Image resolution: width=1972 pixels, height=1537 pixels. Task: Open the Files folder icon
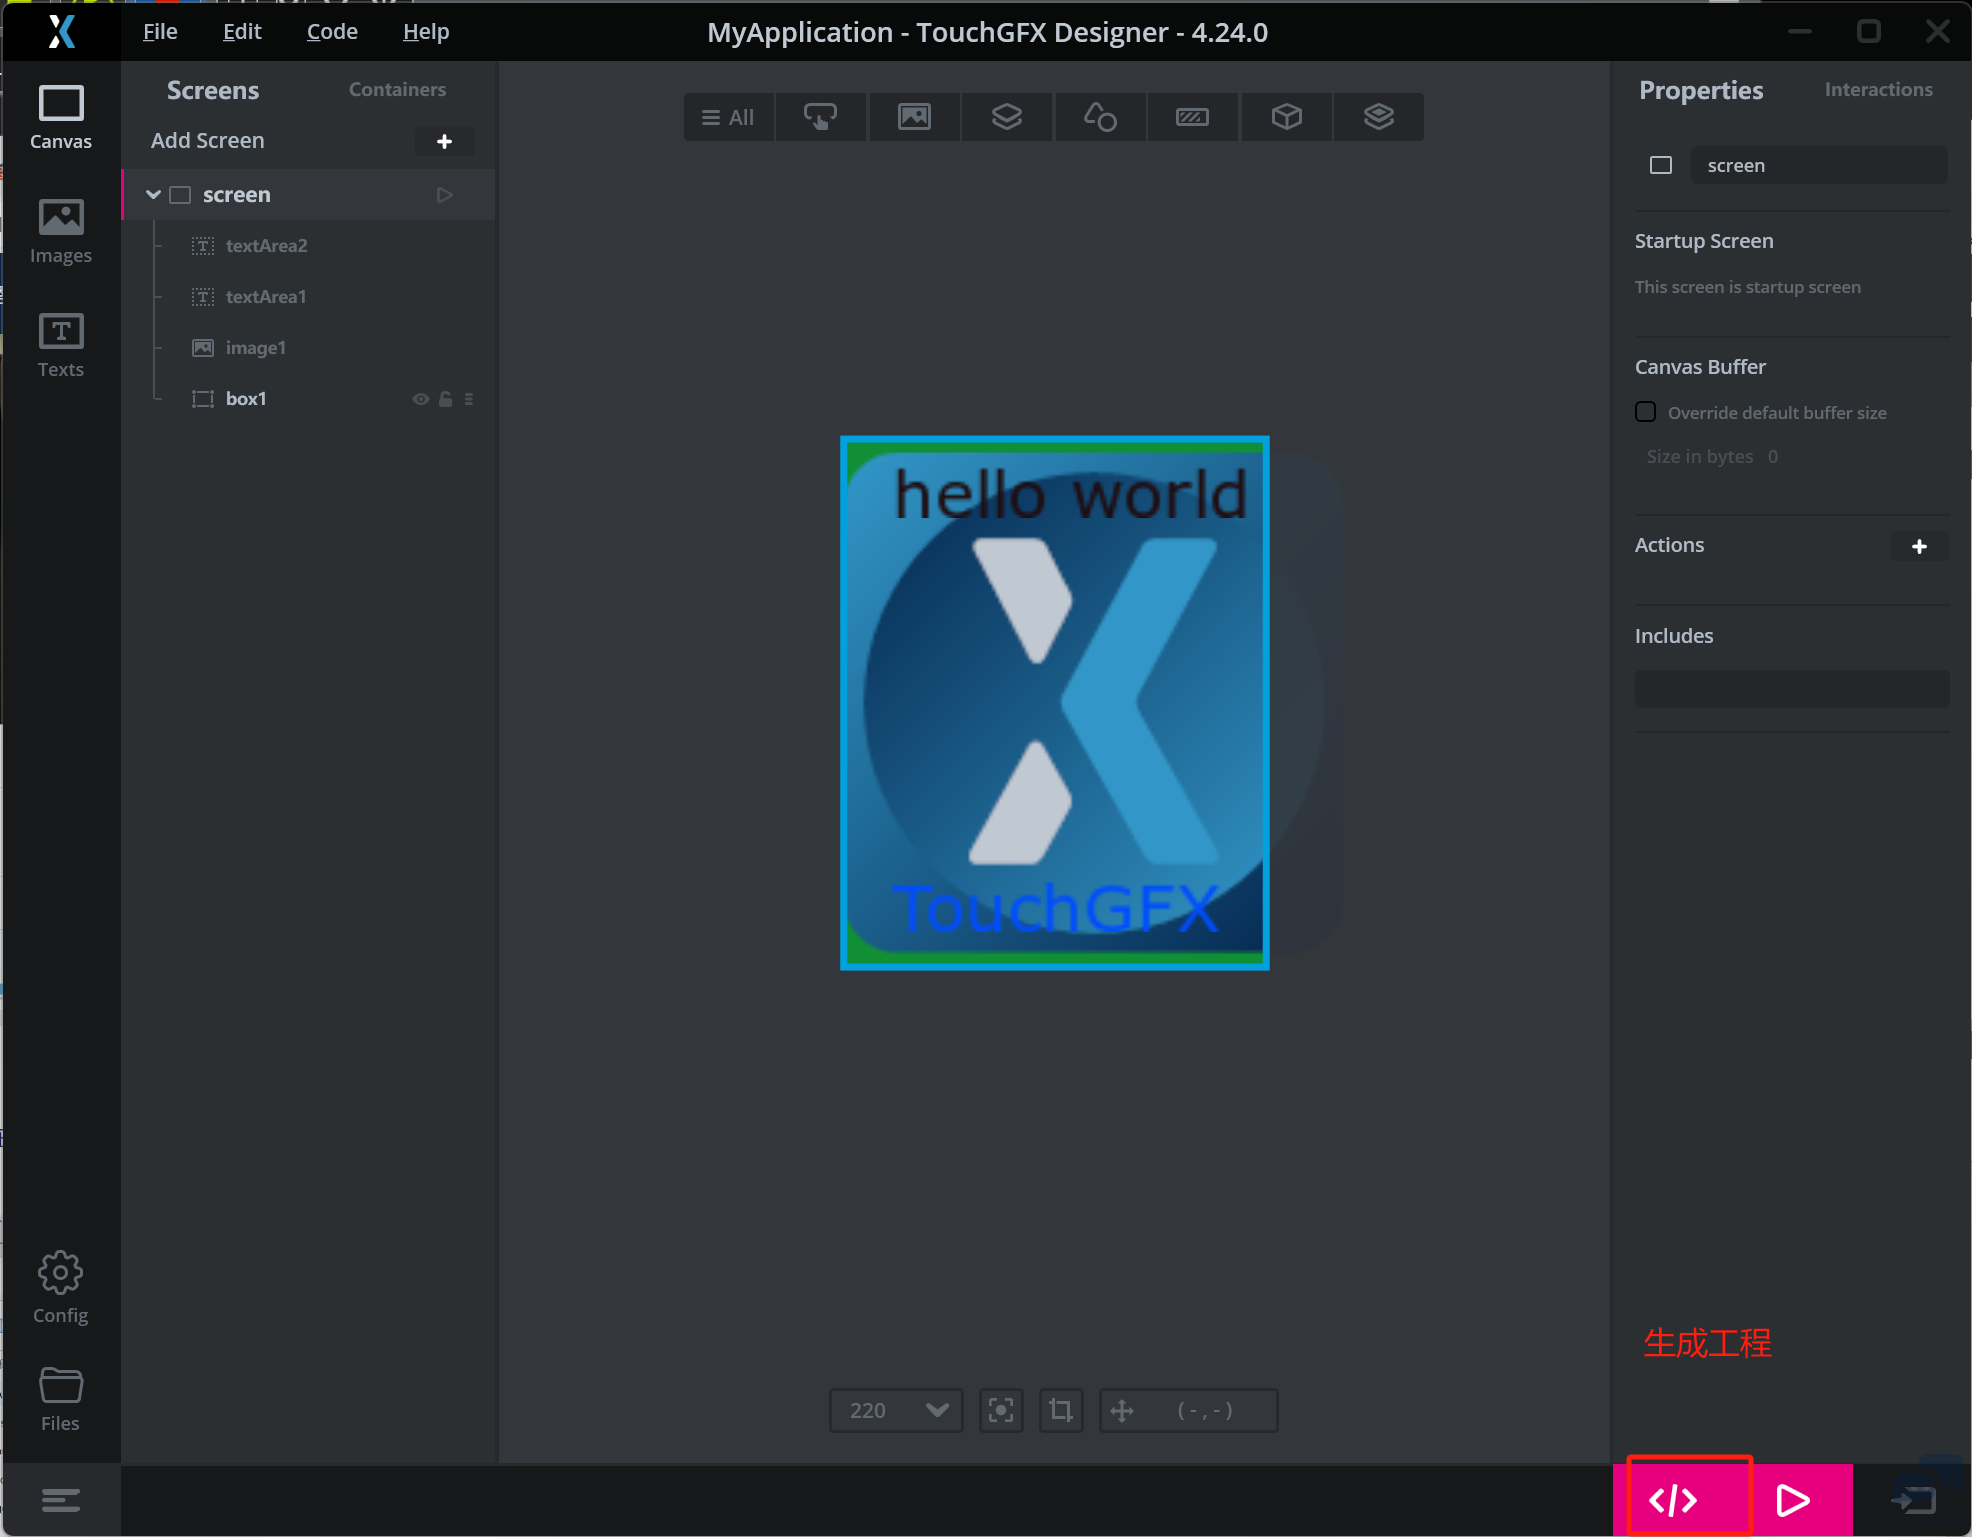click(61, 1399)
